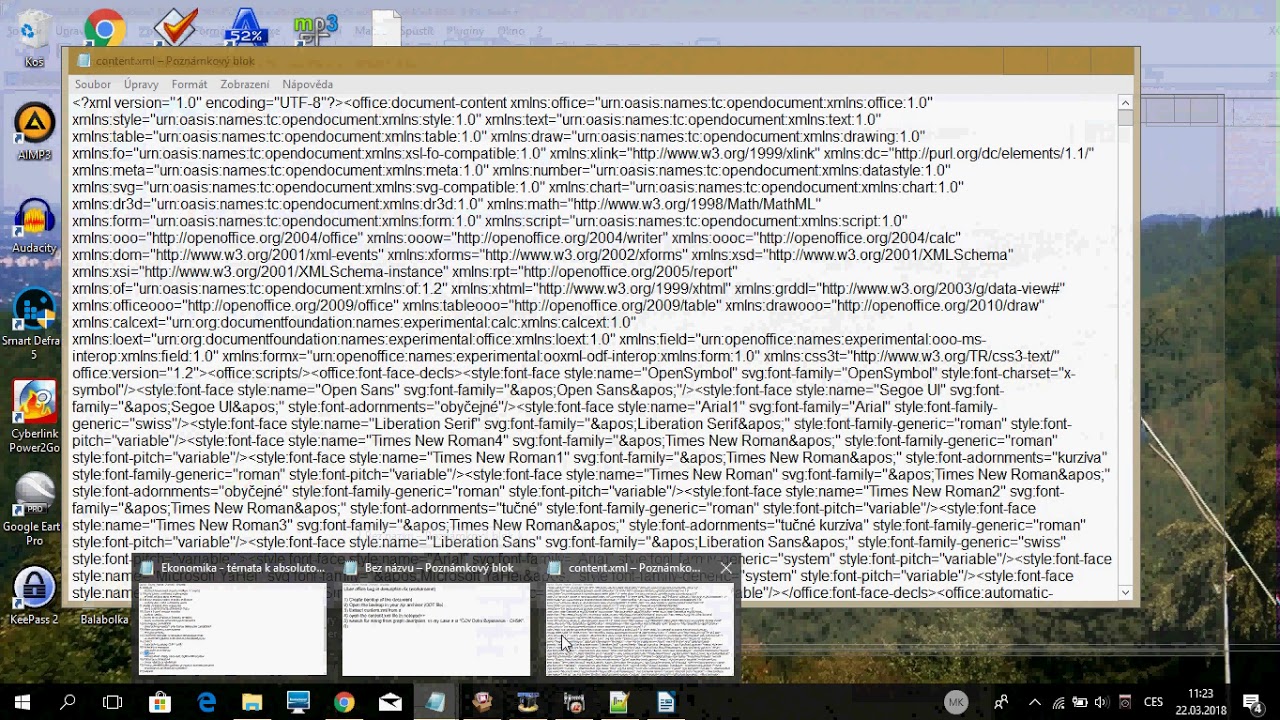Launch Microsoft Edge from the taskbar

point(206,702)
